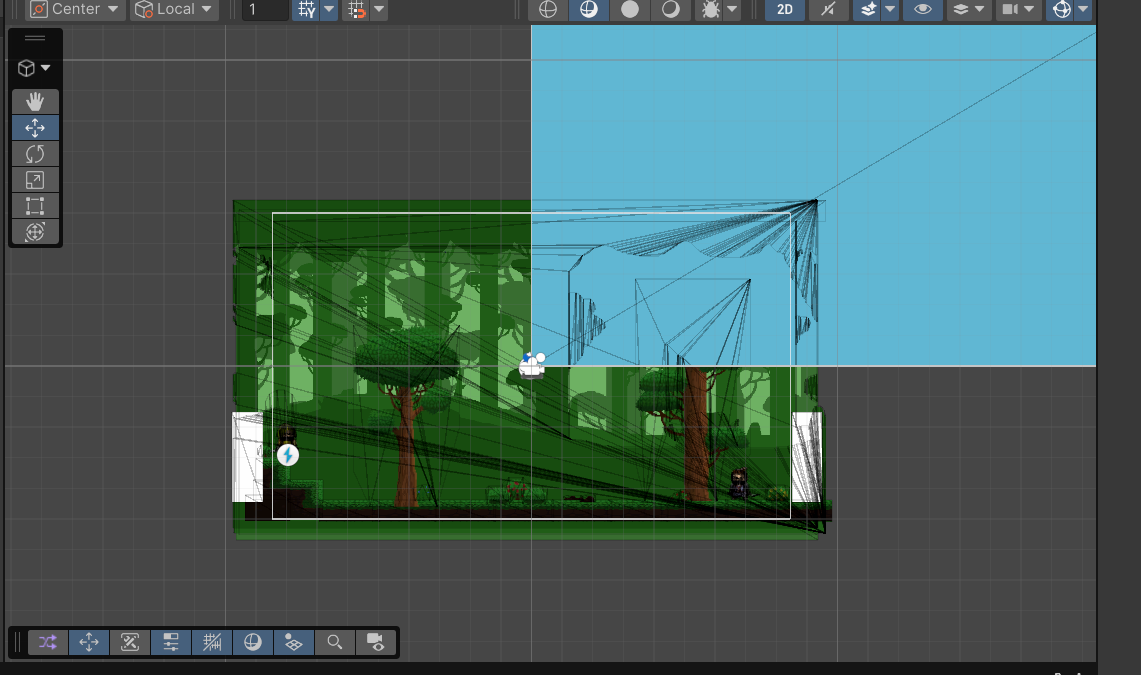The image size is (1141, 675).
Task: Expand the grid snapping settings arrow
Action: [379, 9]
